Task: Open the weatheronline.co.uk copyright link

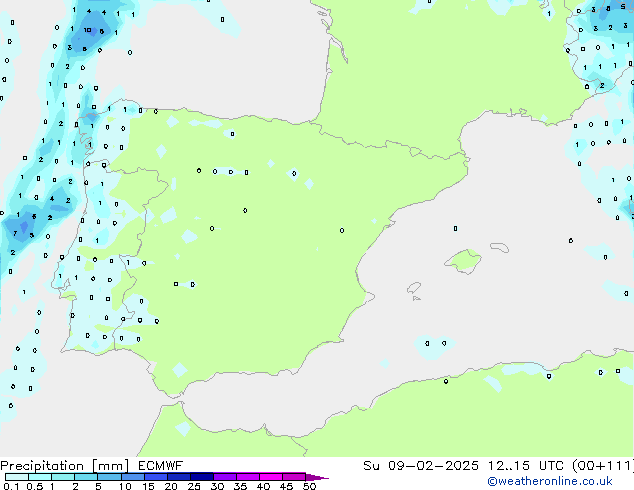Action: tap(550, 481)
